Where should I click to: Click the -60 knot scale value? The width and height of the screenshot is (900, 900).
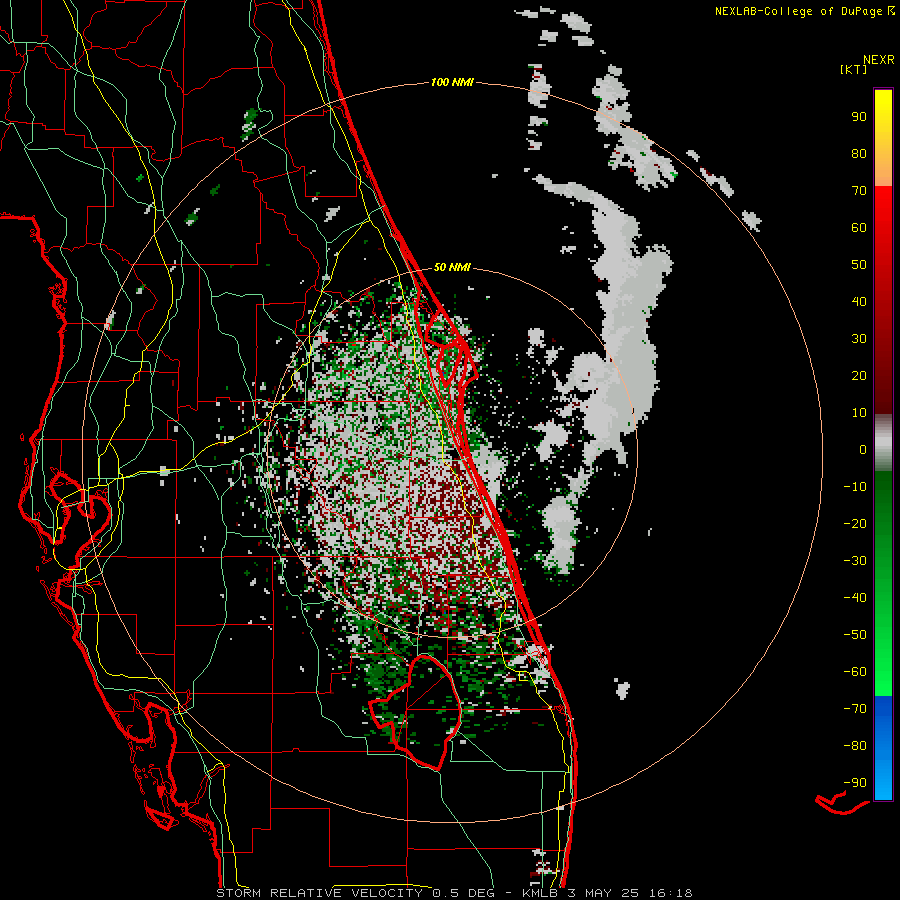(855, 672)
